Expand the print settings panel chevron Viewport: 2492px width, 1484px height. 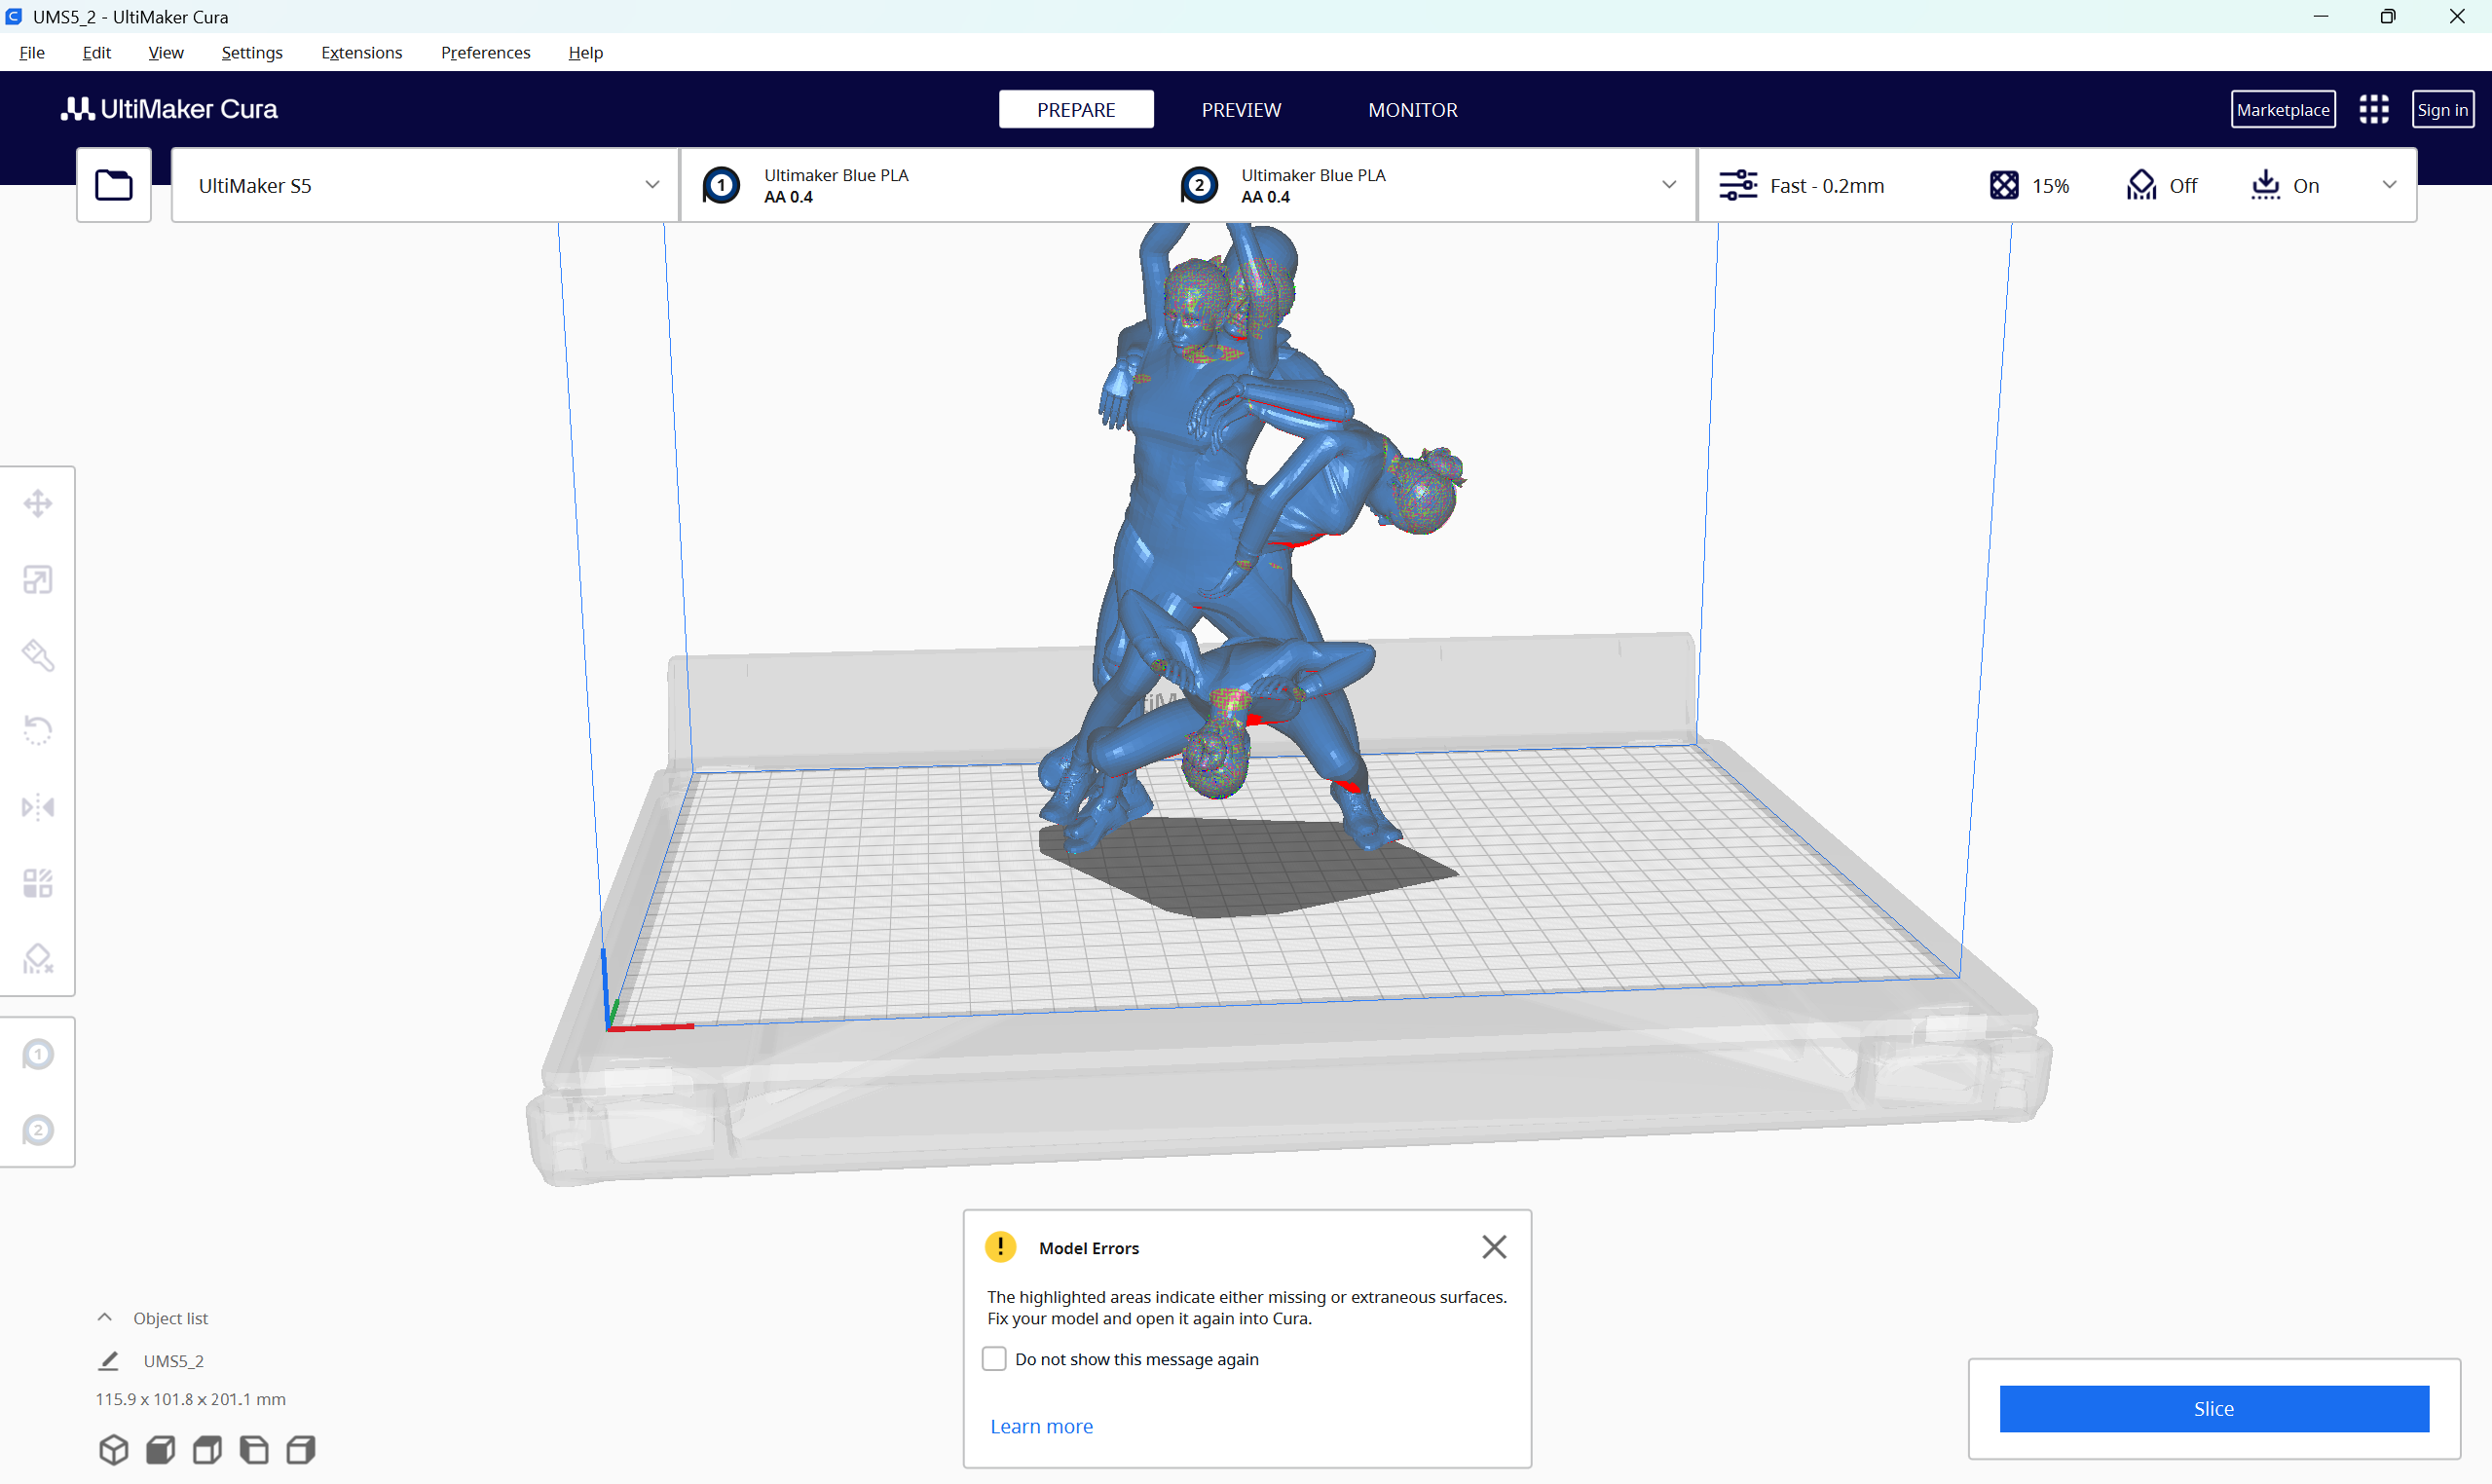[x=2389, y=185]
